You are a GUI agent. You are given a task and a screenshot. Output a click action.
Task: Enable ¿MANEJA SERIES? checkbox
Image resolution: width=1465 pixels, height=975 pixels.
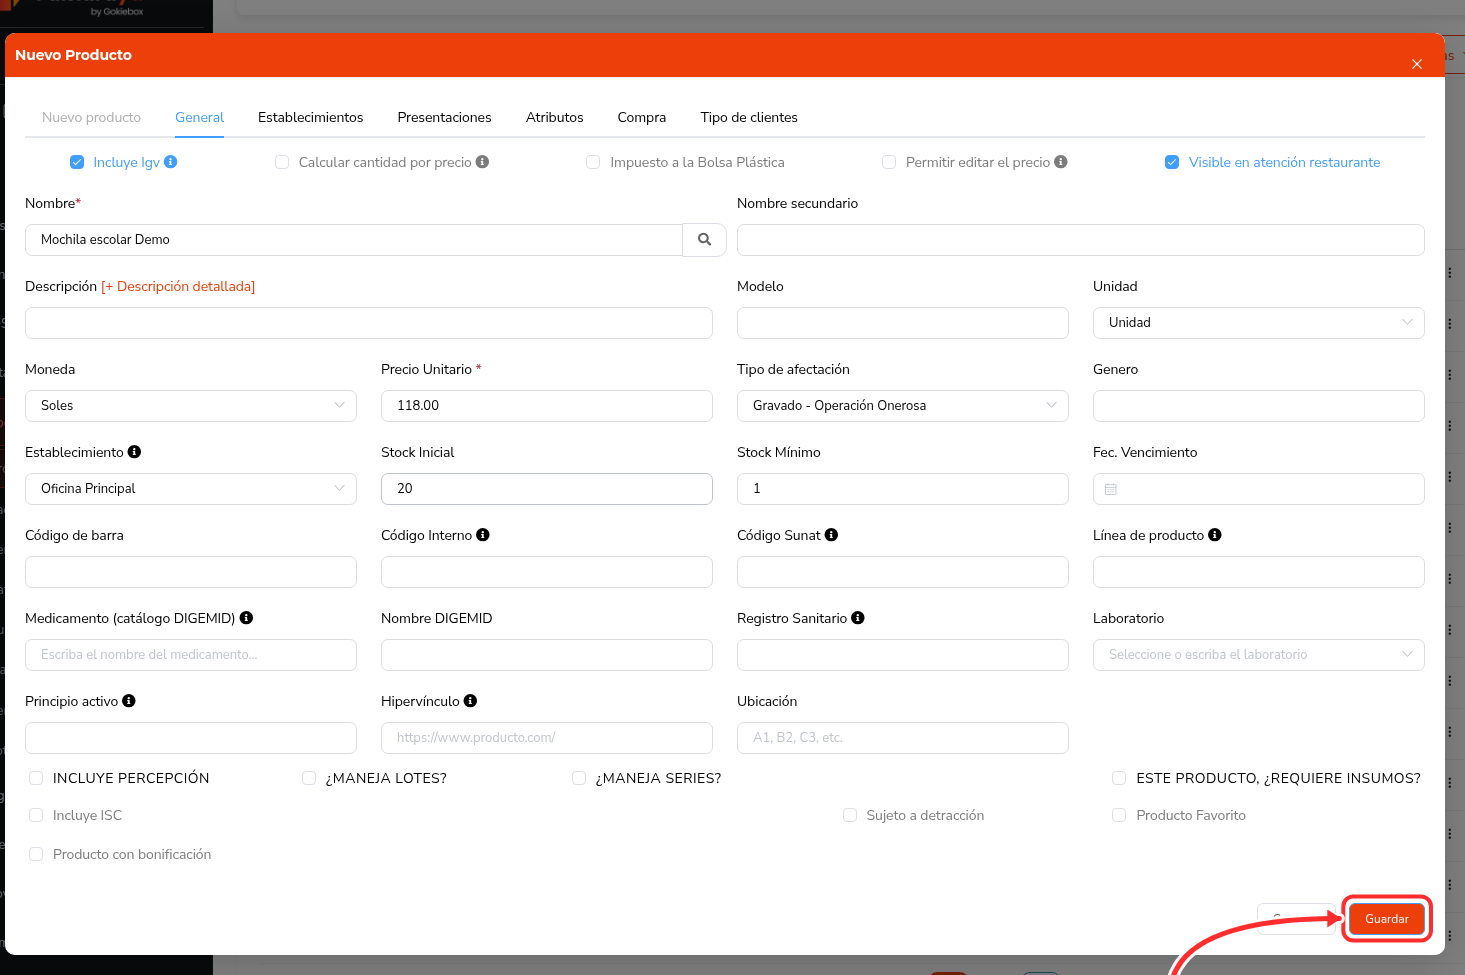[579, 778]
